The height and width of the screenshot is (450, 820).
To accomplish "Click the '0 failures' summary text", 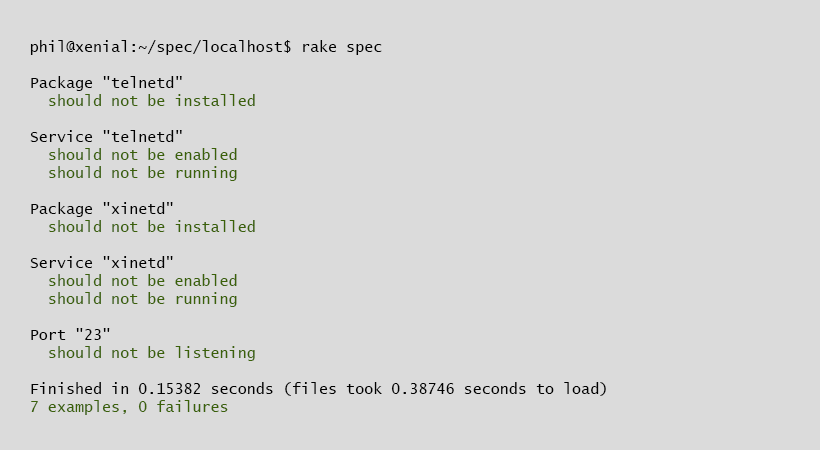I will coord(183,407).
